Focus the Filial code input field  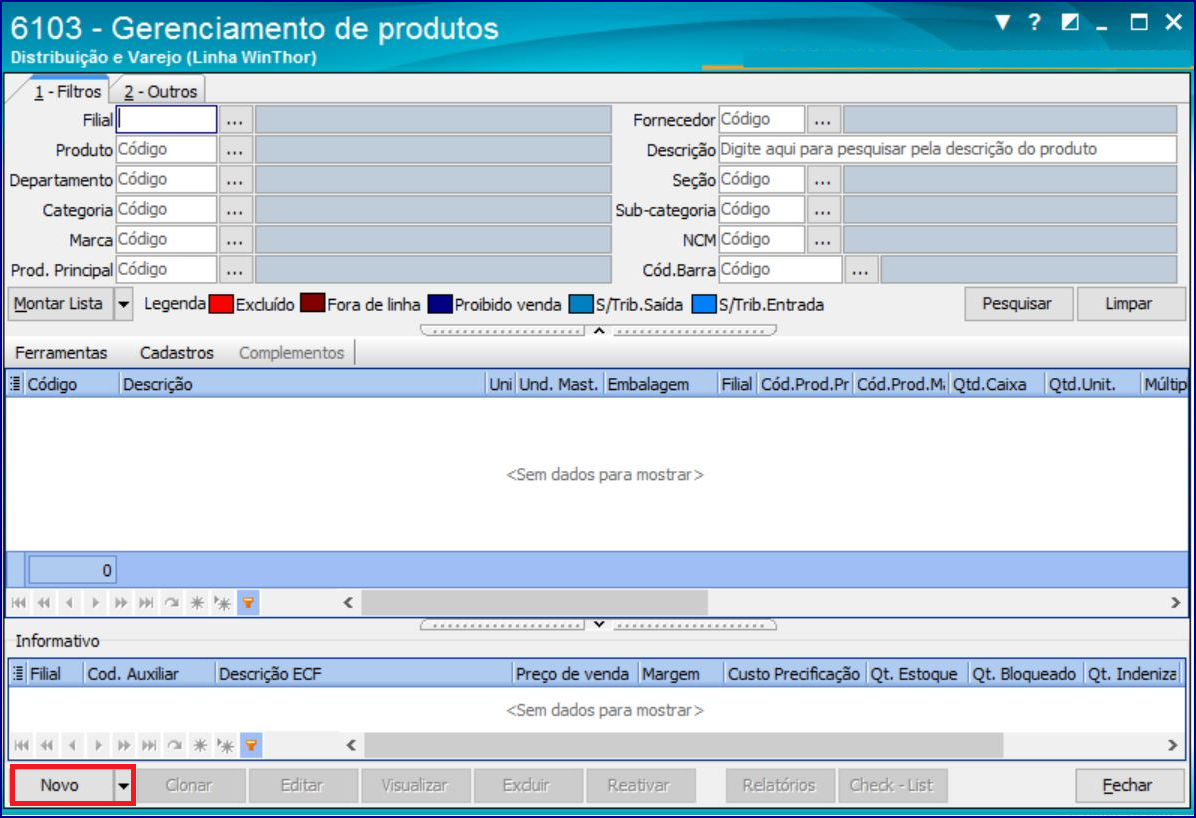(166, 120)
